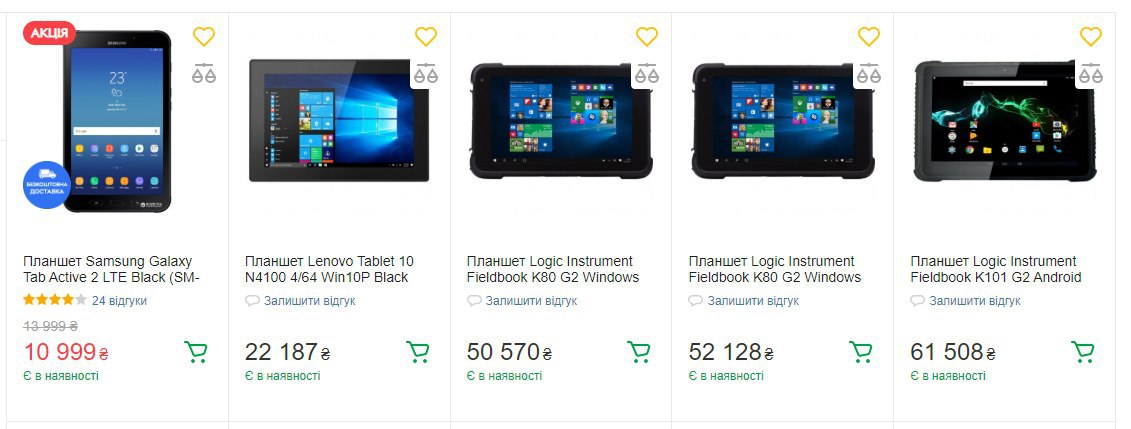Add Lenovo Tablet 10 to shopping cart

(418, 352)
